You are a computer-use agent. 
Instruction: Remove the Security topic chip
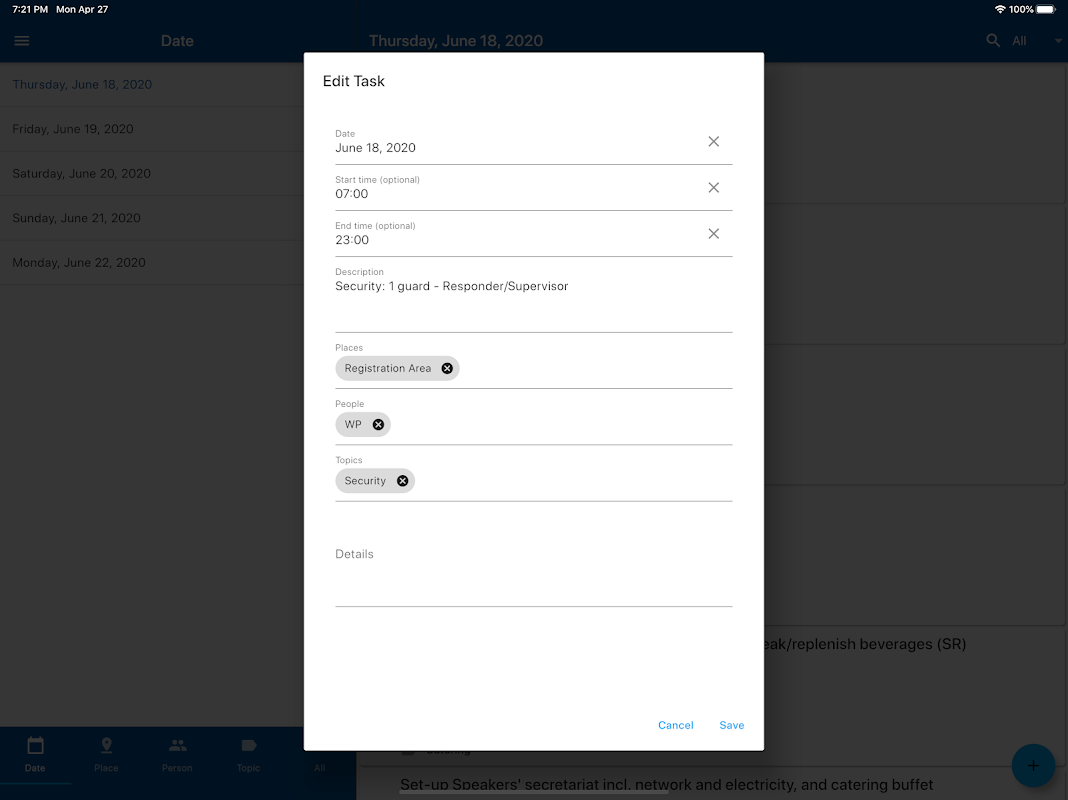[403, 481]
